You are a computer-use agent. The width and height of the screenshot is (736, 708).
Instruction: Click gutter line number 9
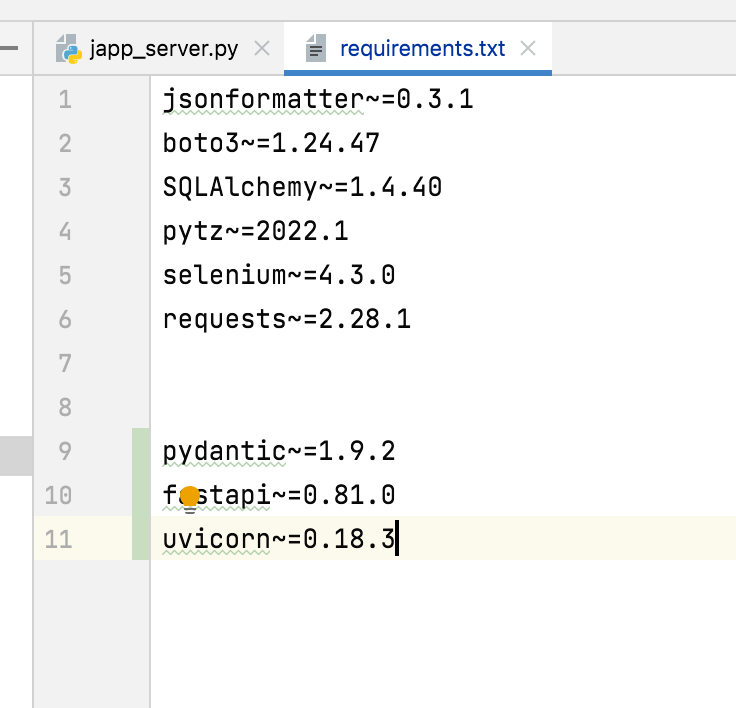[x=65, y=451]
